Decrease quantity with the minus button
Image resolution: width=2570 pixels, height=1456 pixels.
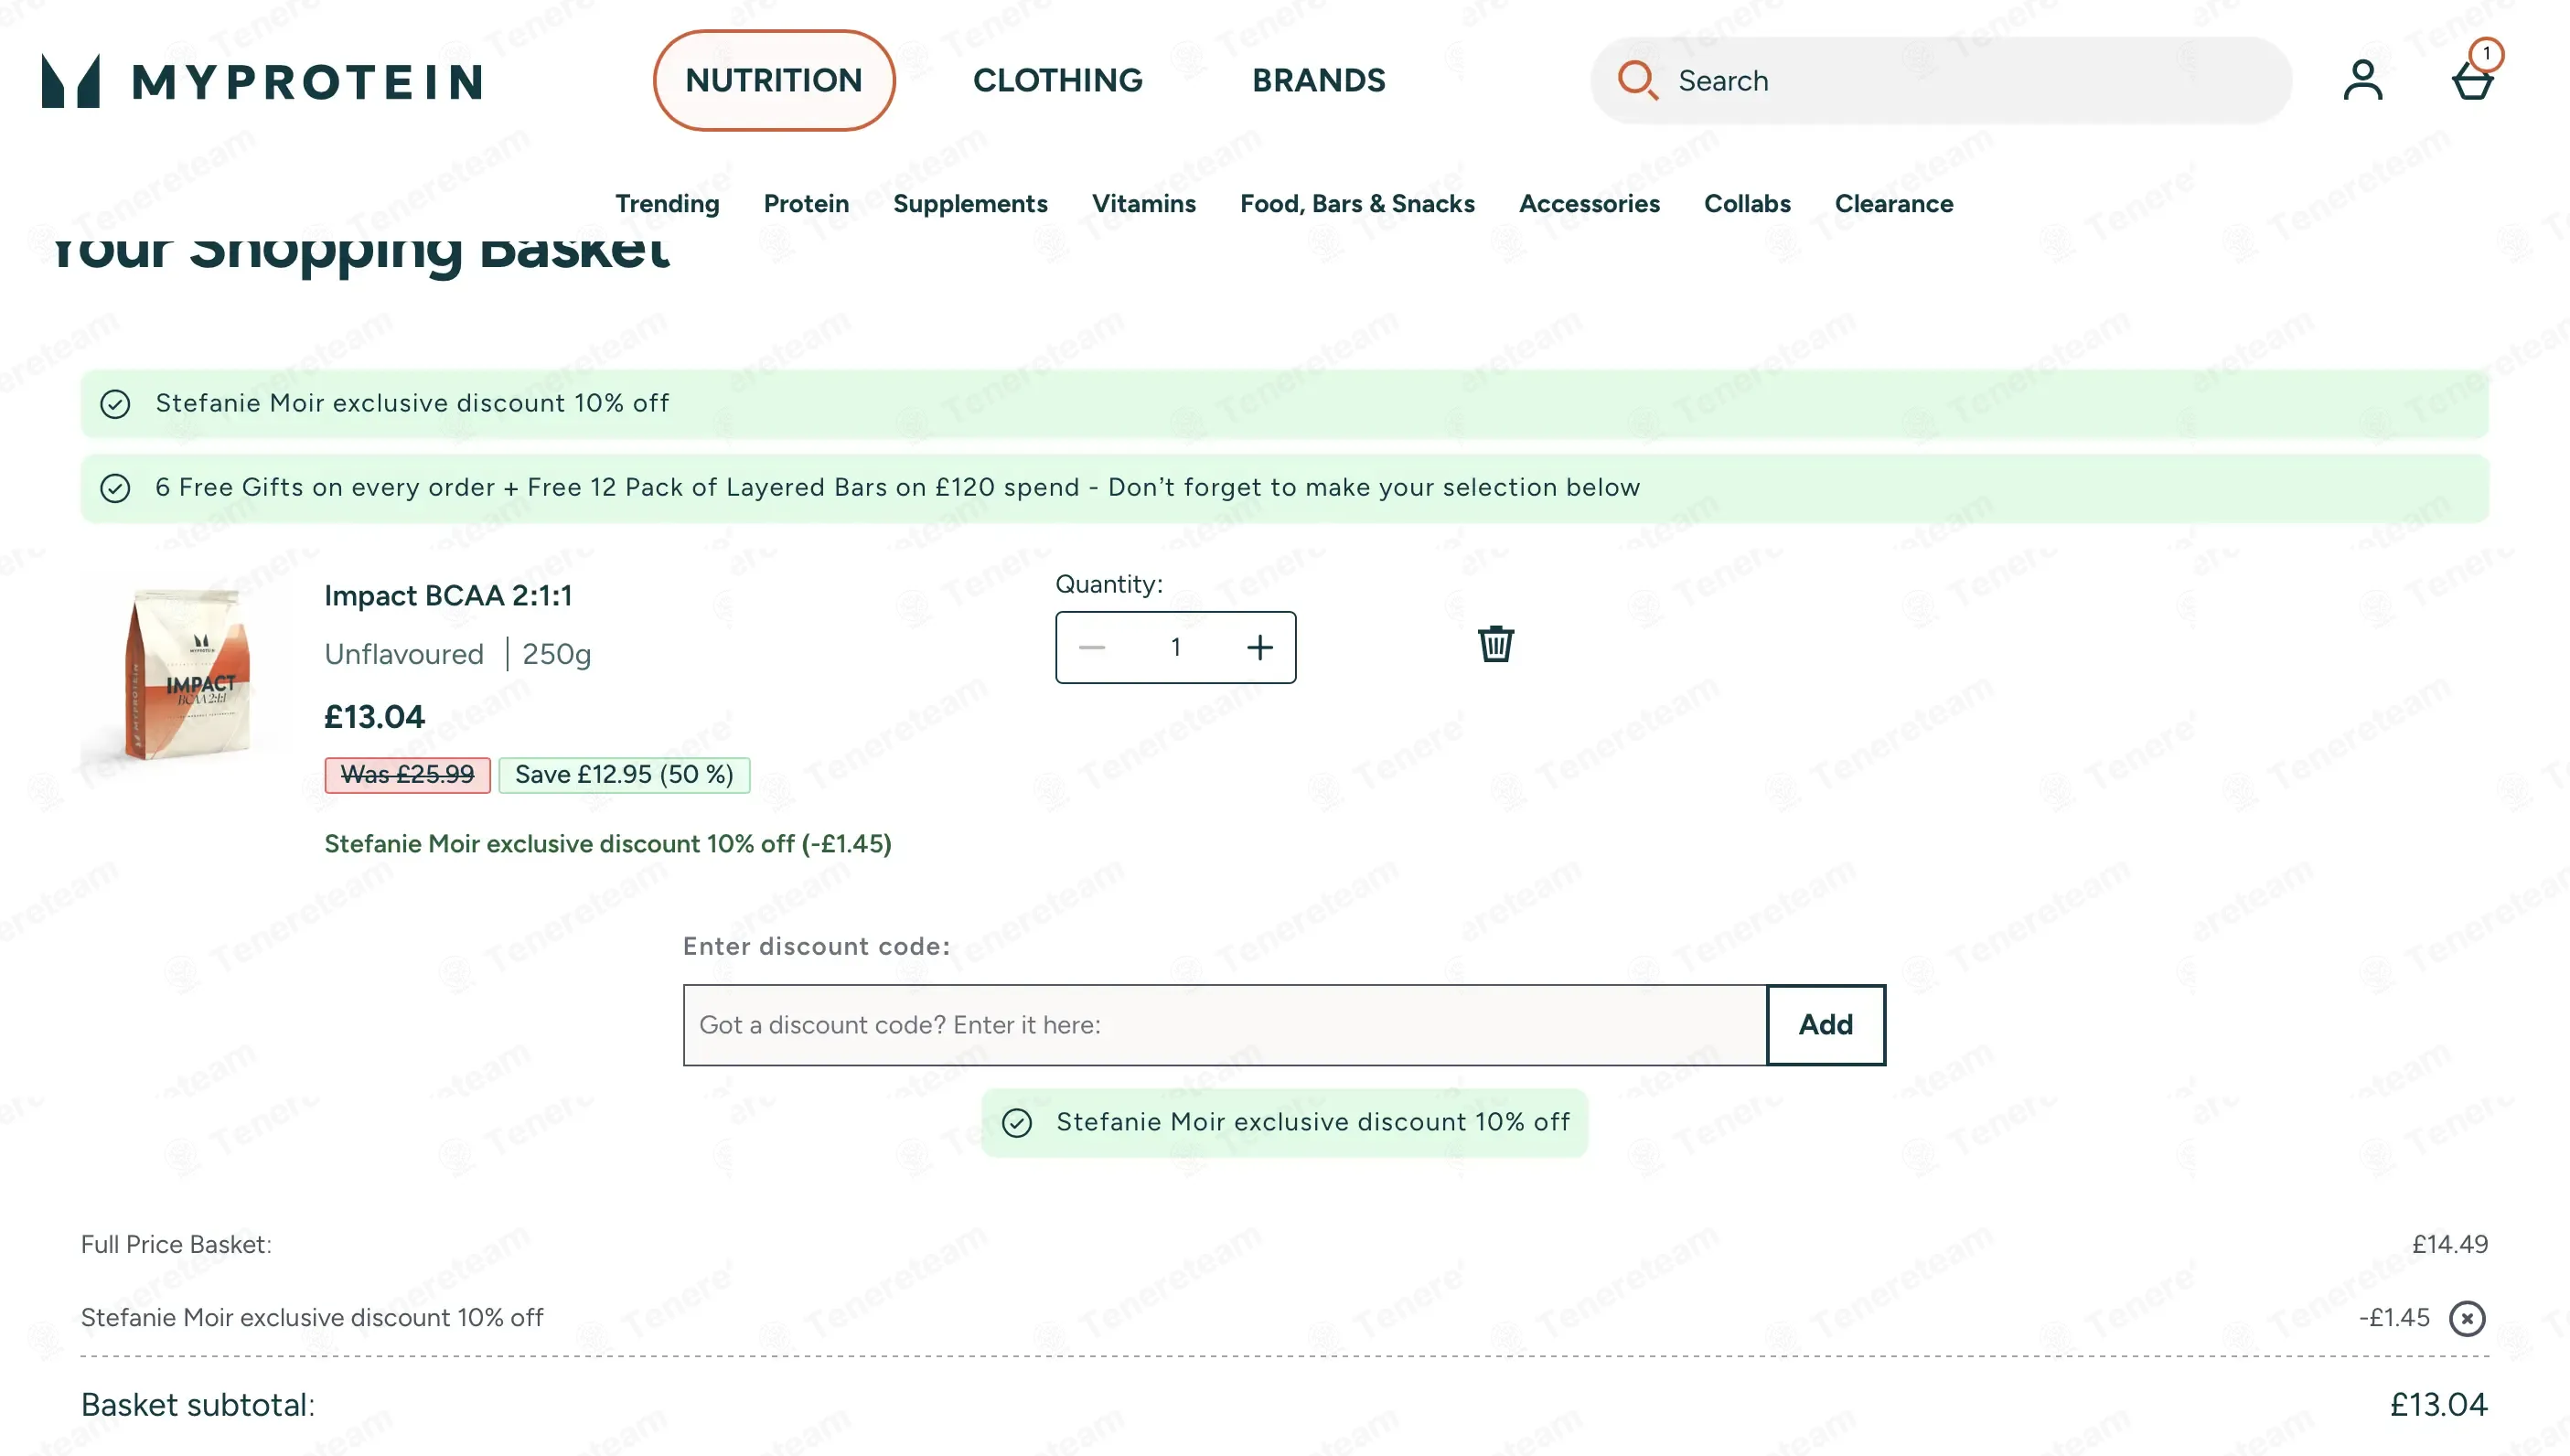click(1092, 647)
